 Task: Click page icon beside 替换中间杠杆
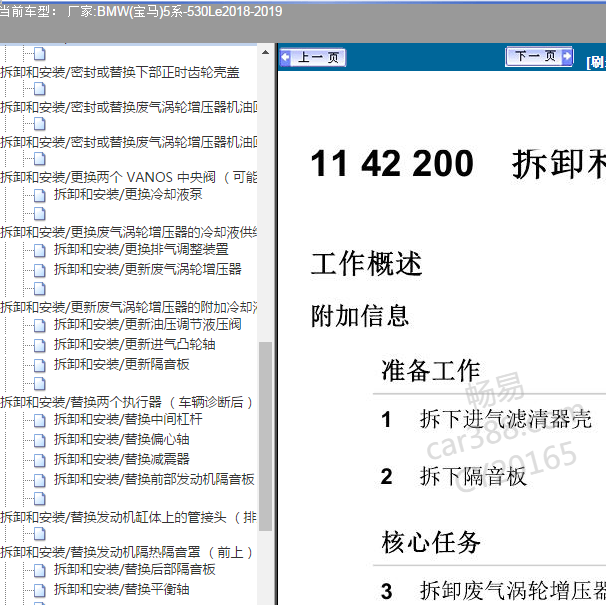pos(39,420)
